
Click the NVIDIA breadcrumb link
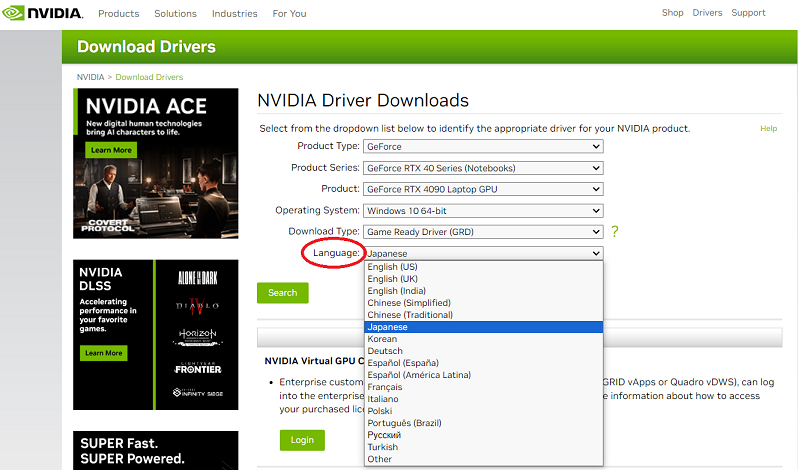pyautogui.click(x=91, y=77)
